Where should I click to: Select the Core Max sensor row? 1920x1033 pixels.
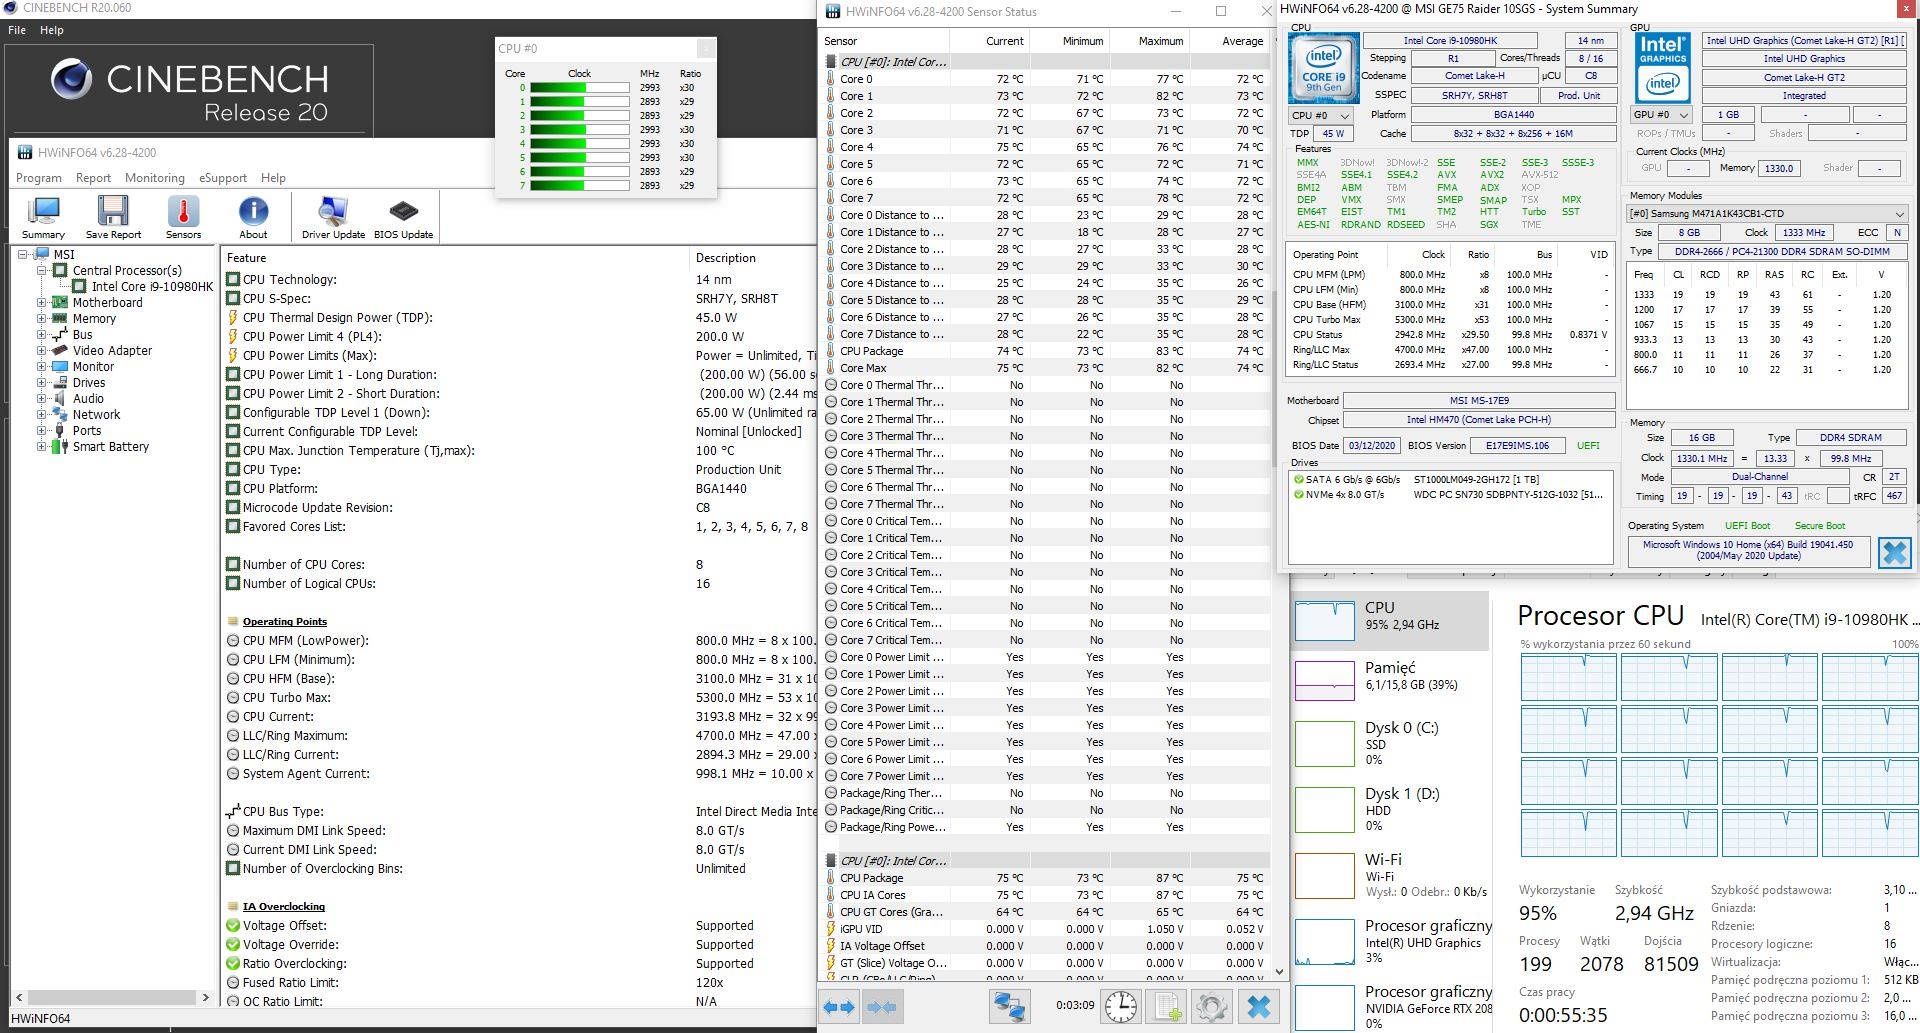tap(1046, 368)
